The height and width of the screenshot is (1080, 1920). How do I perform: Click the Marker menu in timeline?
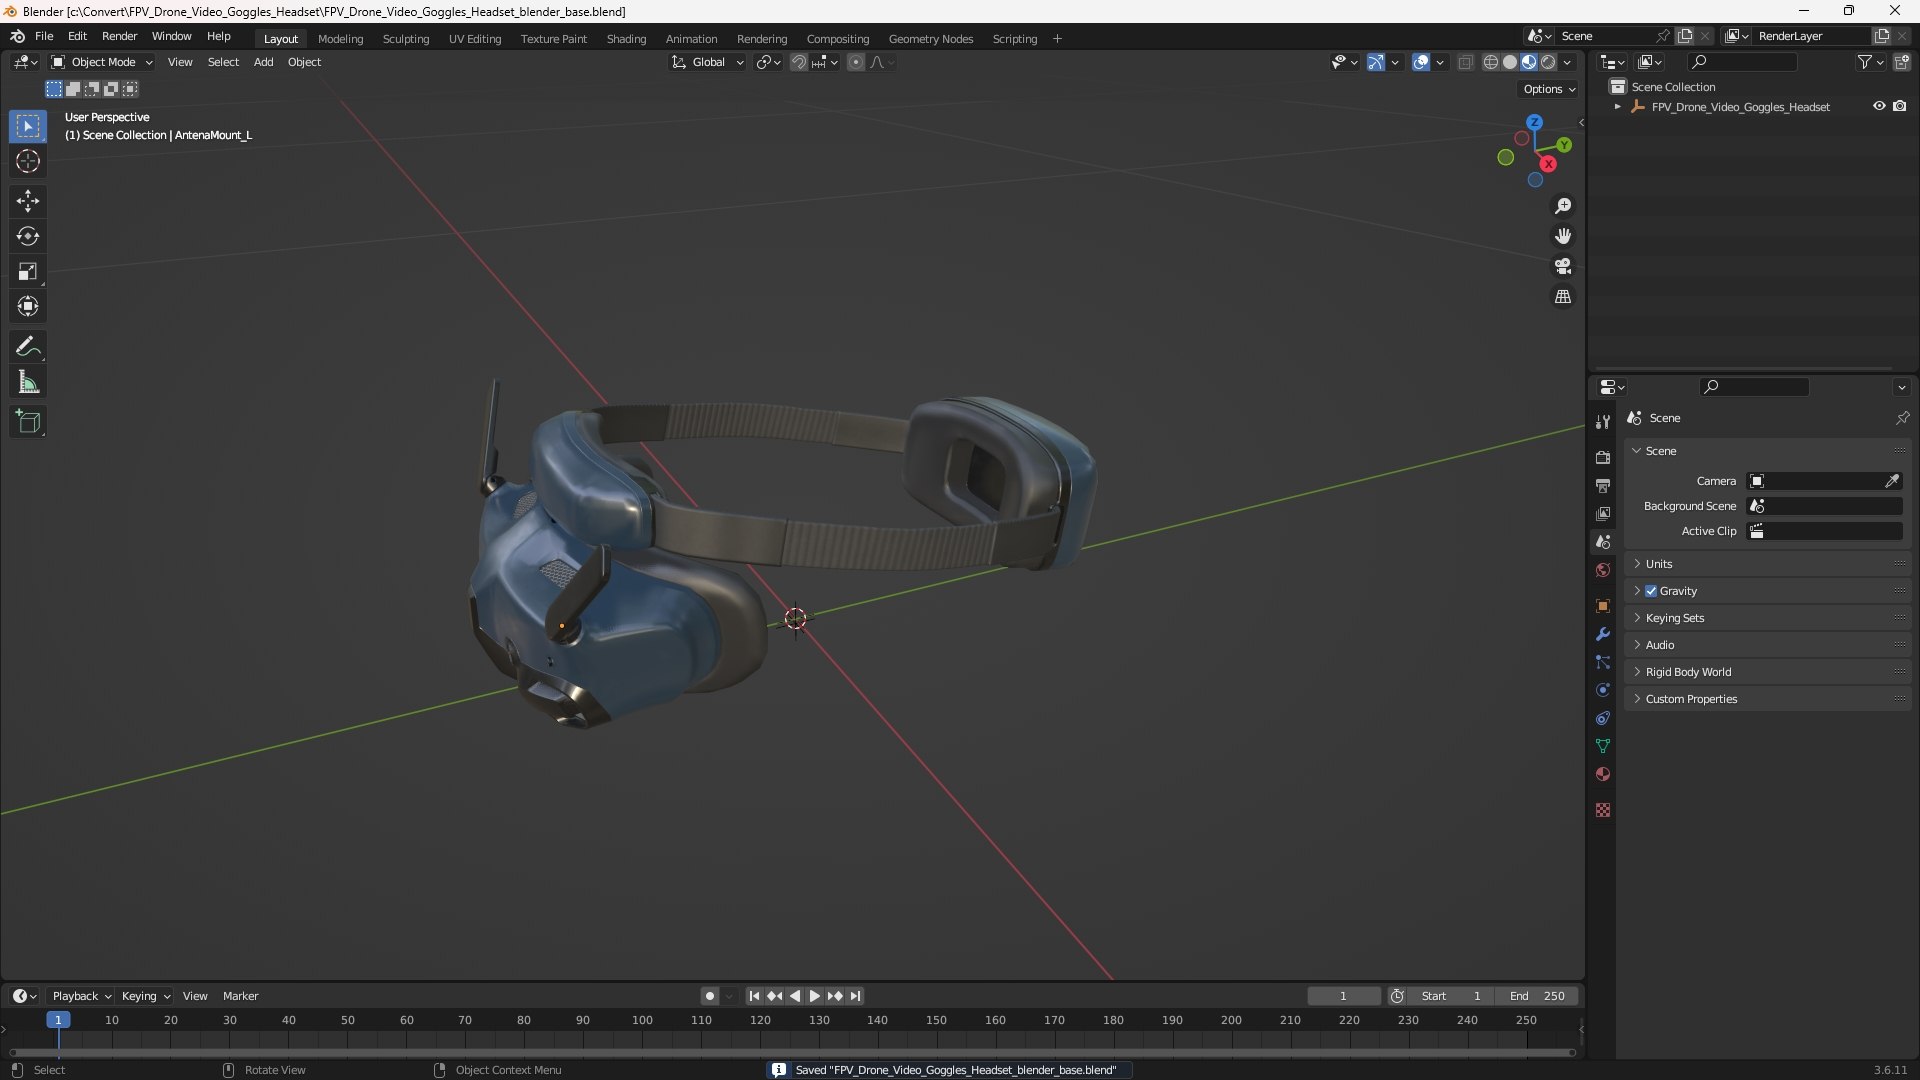pyautogui.click(x=240, y=996)
